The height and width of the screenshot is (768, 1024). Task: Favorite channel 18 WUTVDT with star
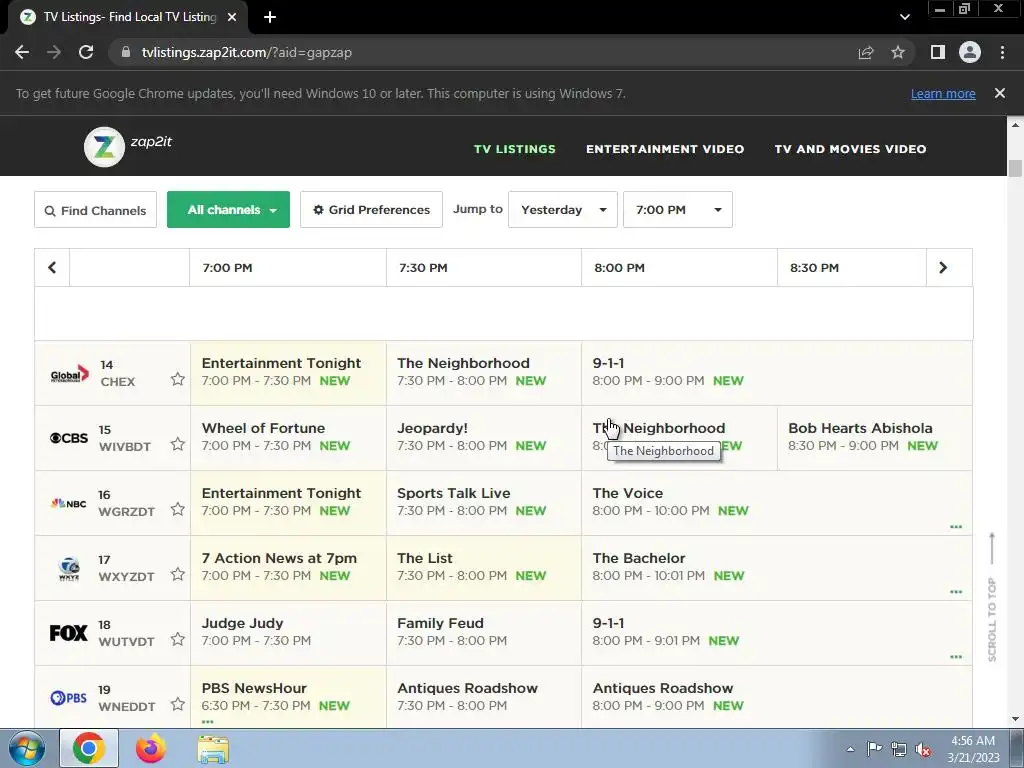pos(178,639)
